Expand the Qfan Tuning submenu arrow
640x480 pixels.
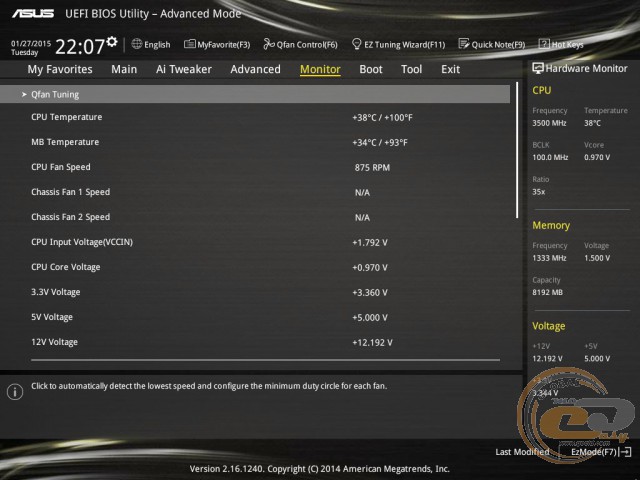click(x=24, y=94)
